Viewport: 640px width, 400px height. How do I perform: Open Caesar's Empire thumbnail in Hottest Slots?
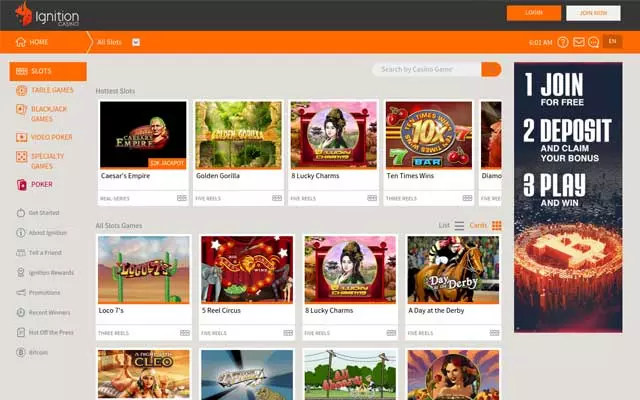click(x=143, y=135)
